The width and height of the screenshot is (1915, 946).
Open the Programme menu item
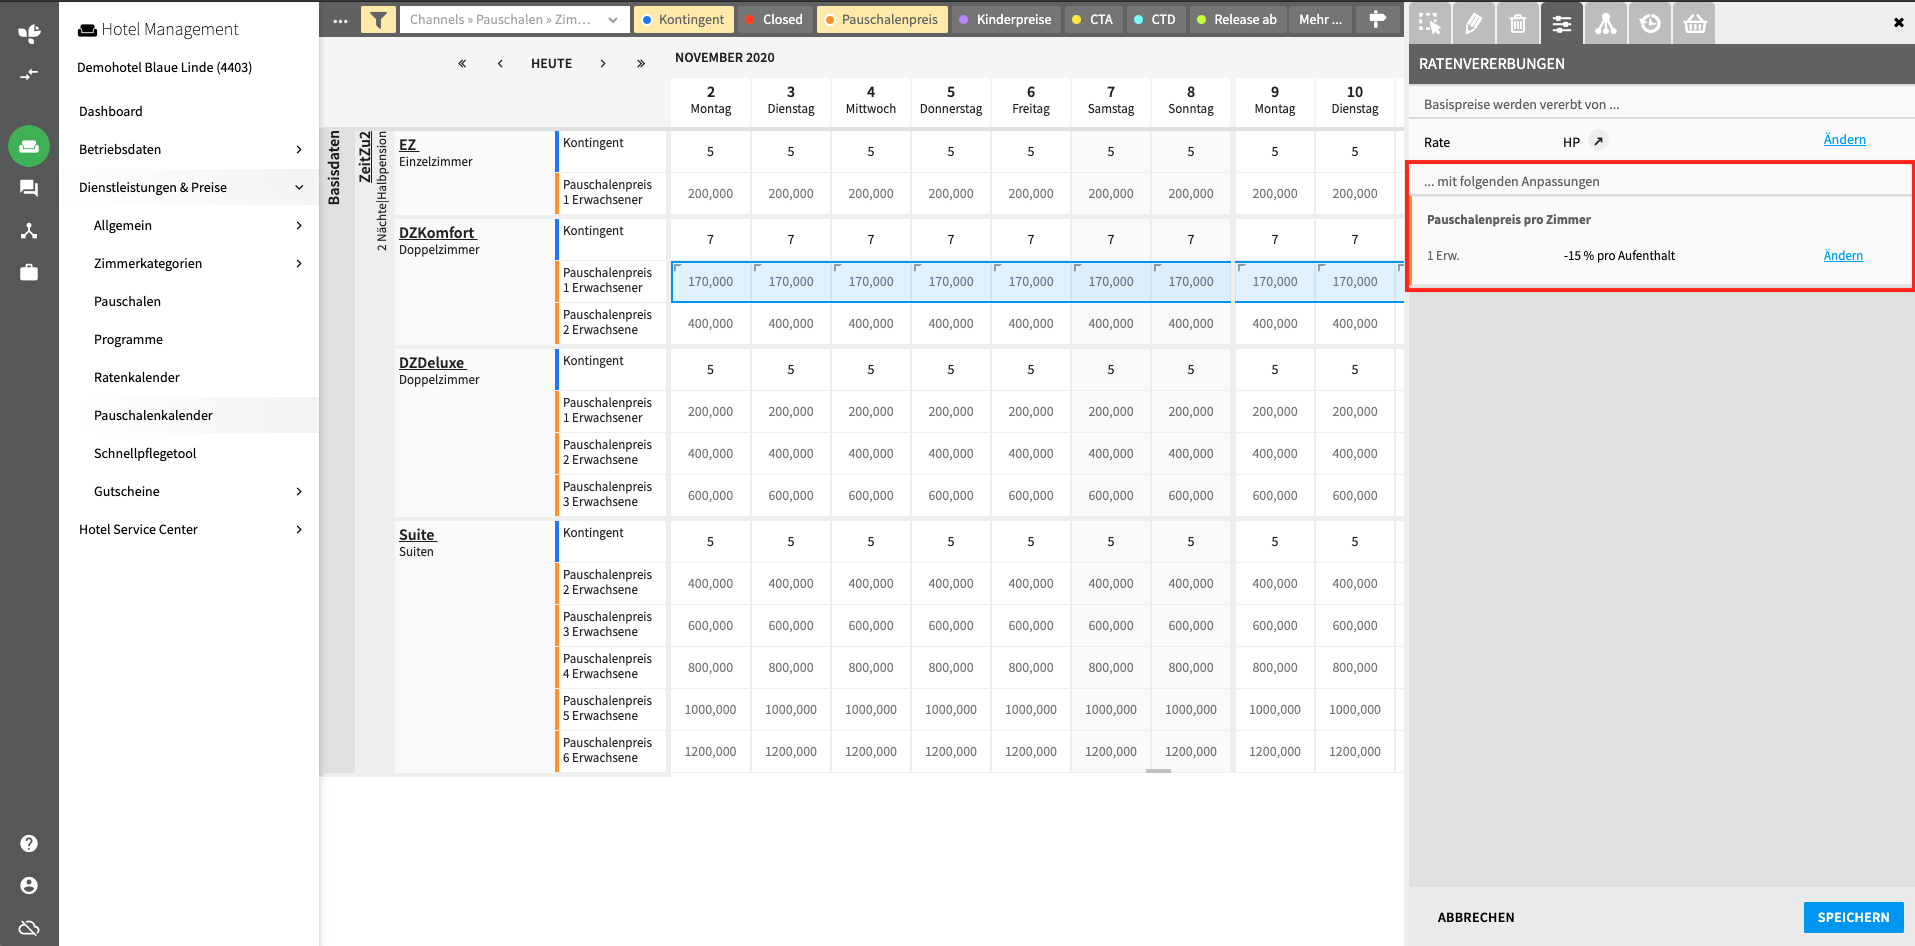coord(128,339)
